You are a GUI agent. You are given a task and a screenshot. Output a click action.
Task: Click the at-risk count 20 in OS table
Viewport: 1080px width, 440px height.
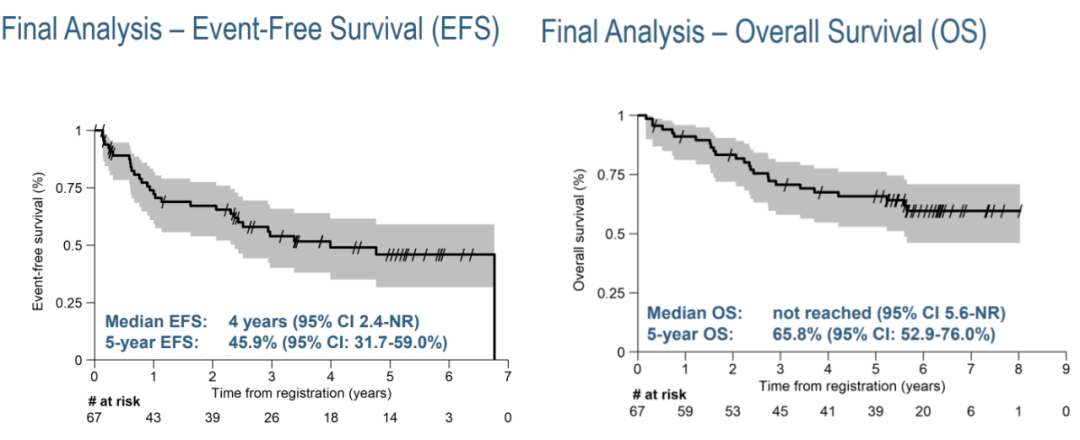click(x=923, y=409)
